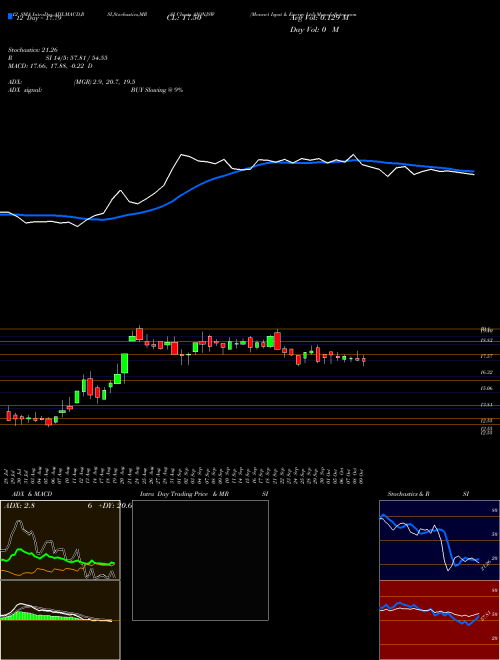The height and width of the screenshot is (660, 500).
Task: Click the 'MACD: 17.66, 17.88, -0.22' line
Action: tap(48, 66)
